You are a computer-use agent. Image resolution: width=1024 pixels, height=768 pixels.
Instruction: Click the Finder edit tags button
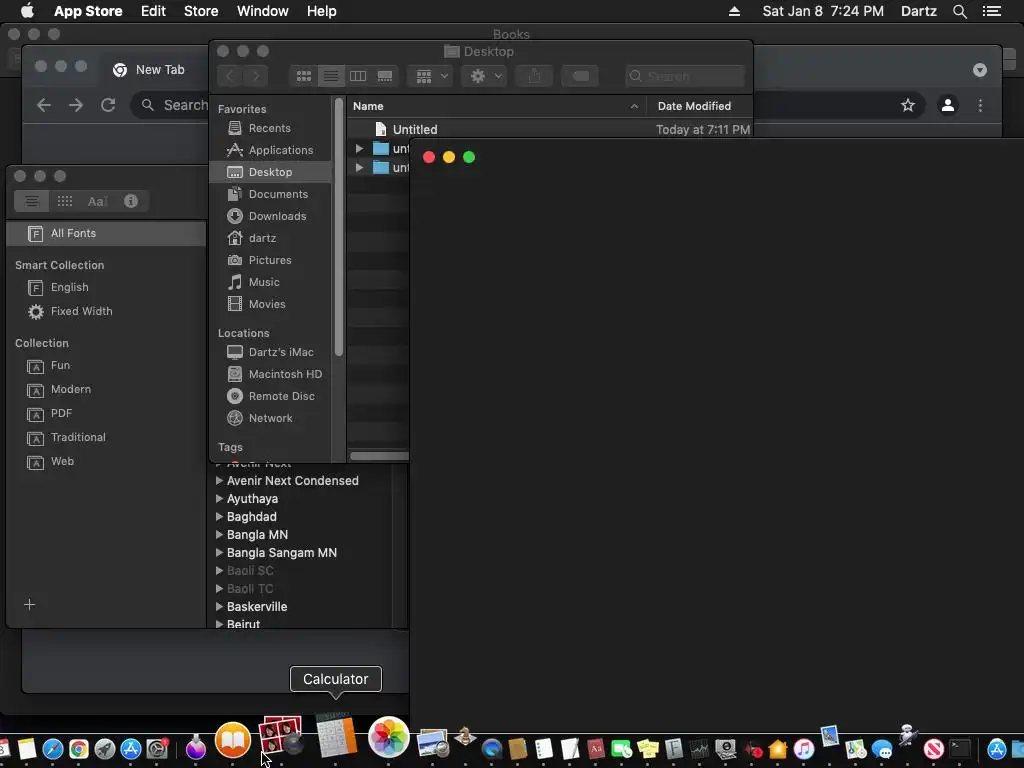coord(580,76)
